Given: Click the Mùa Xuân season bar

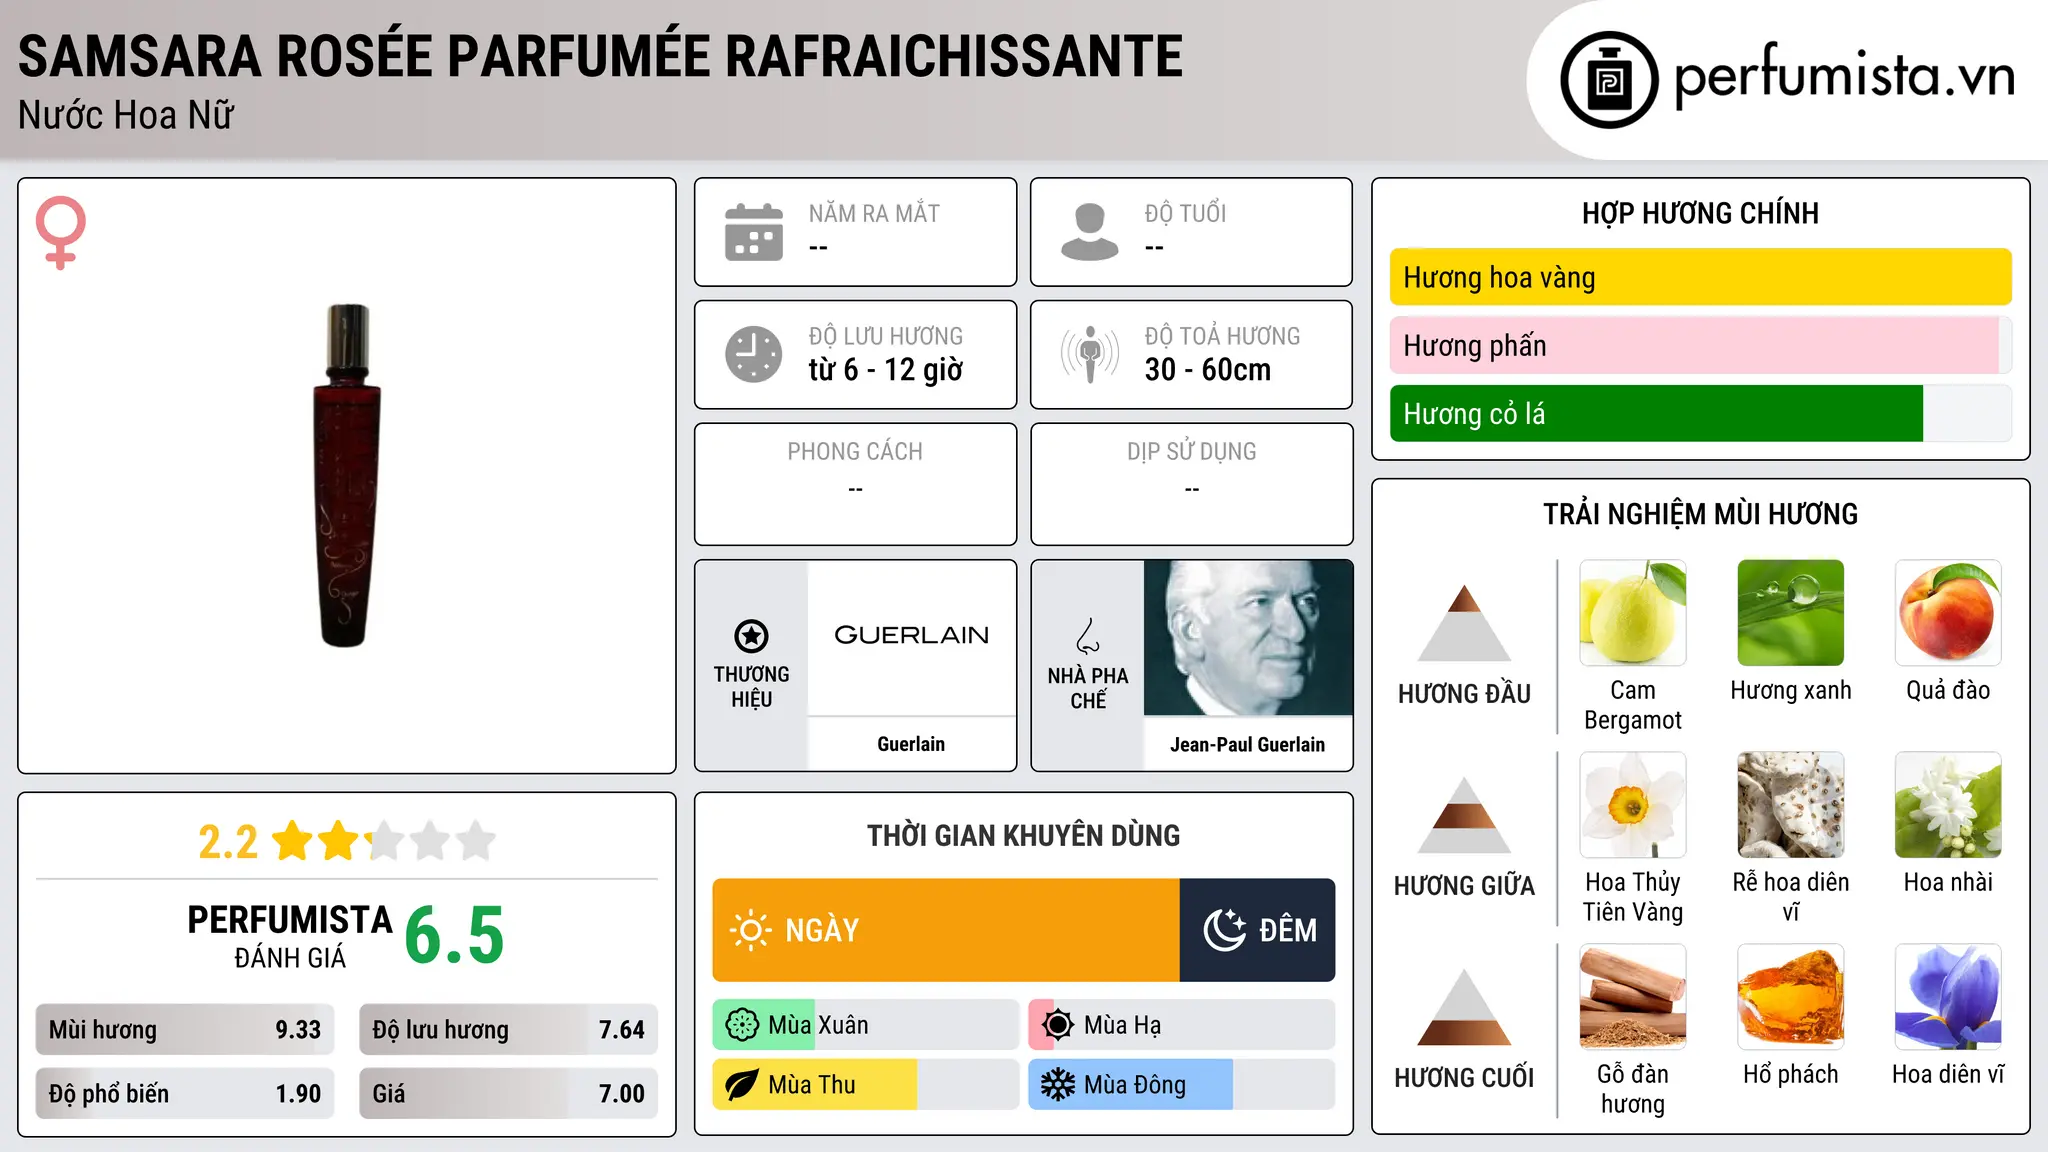Looking at the screenshot, I should pos(865,1025).
